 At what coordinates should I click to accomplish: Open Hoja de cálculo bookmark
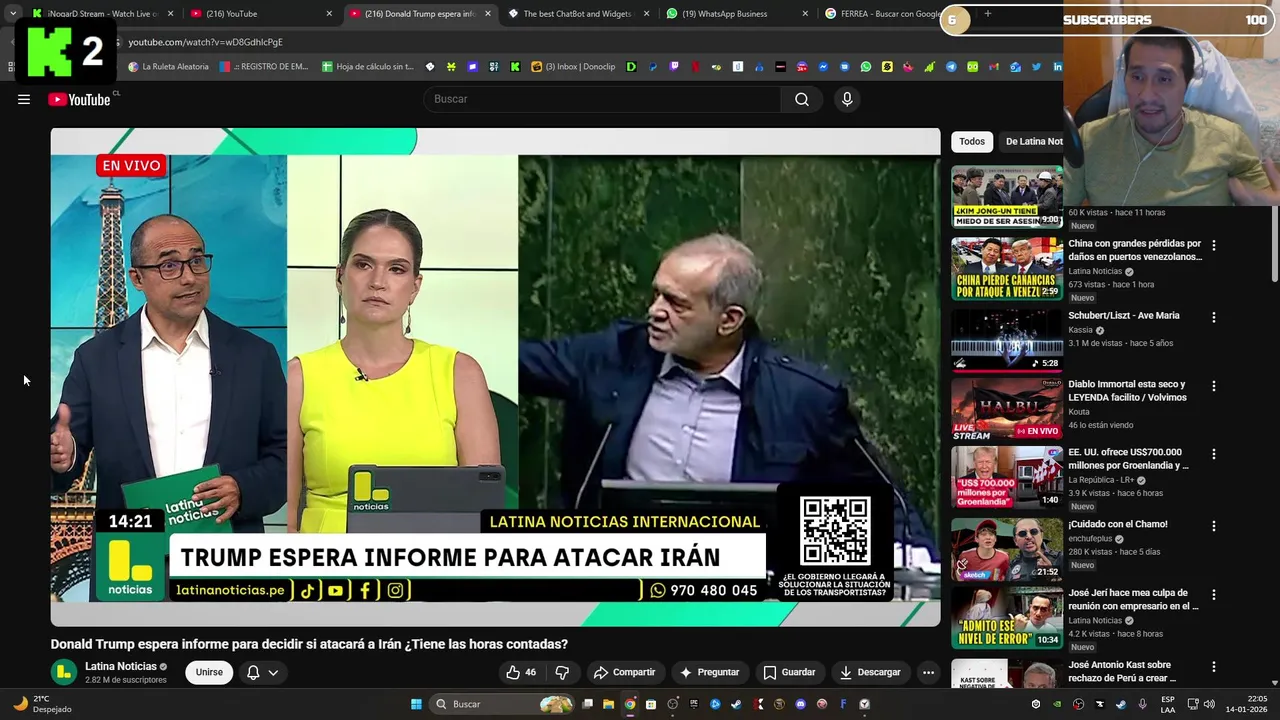pos(368,67)
